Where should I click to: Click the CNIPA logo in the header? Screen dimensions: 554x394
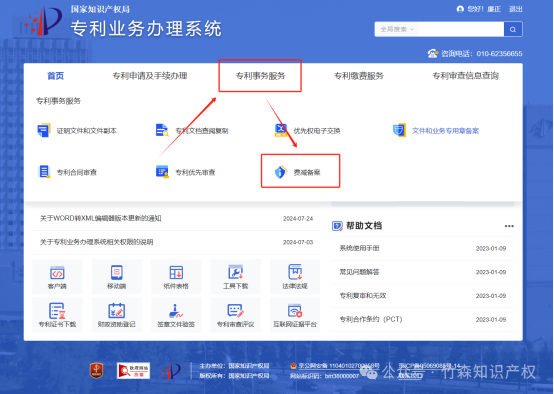[43, 22]
